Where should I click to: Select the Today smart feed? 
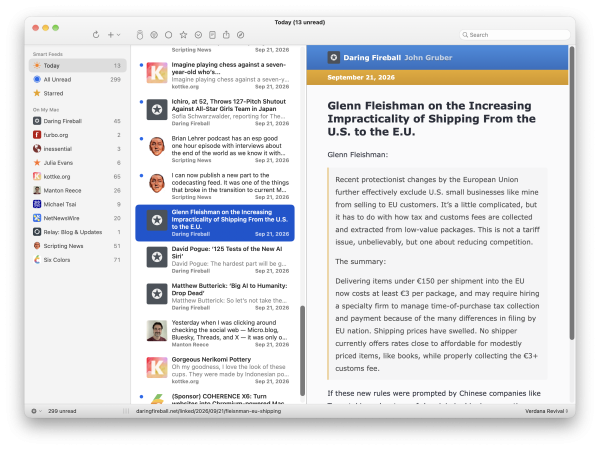[x=78, y=65]
